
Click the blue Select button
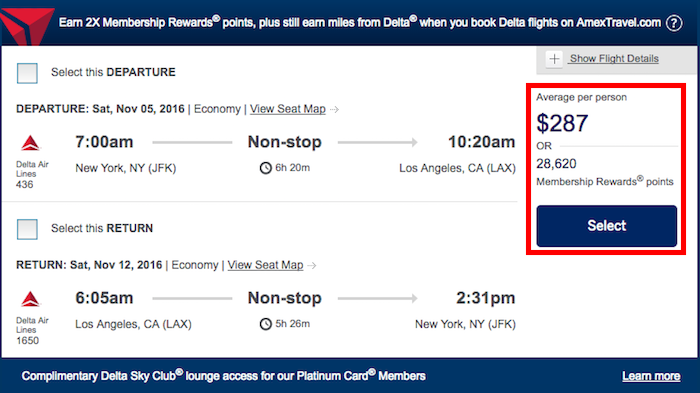pos(607,226)
